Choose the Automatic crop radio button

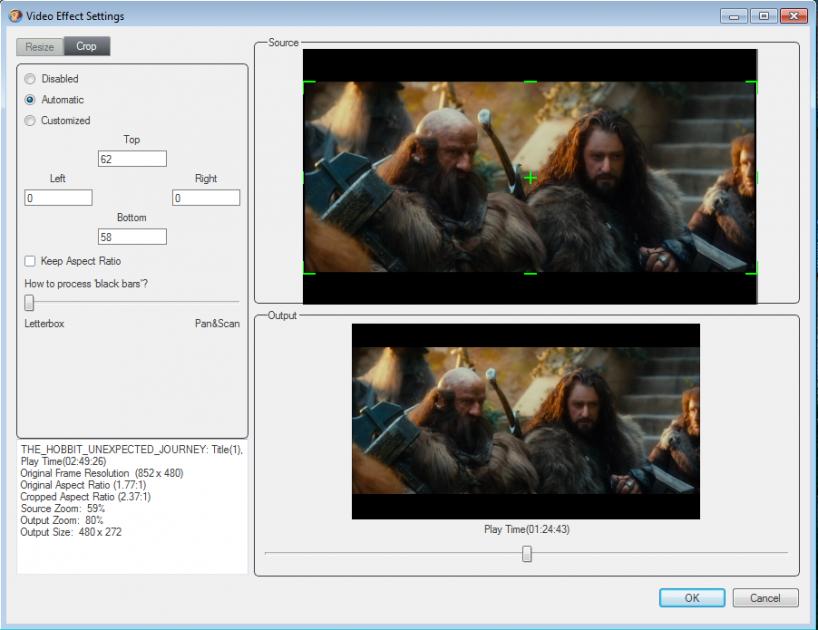pos(30,100)
